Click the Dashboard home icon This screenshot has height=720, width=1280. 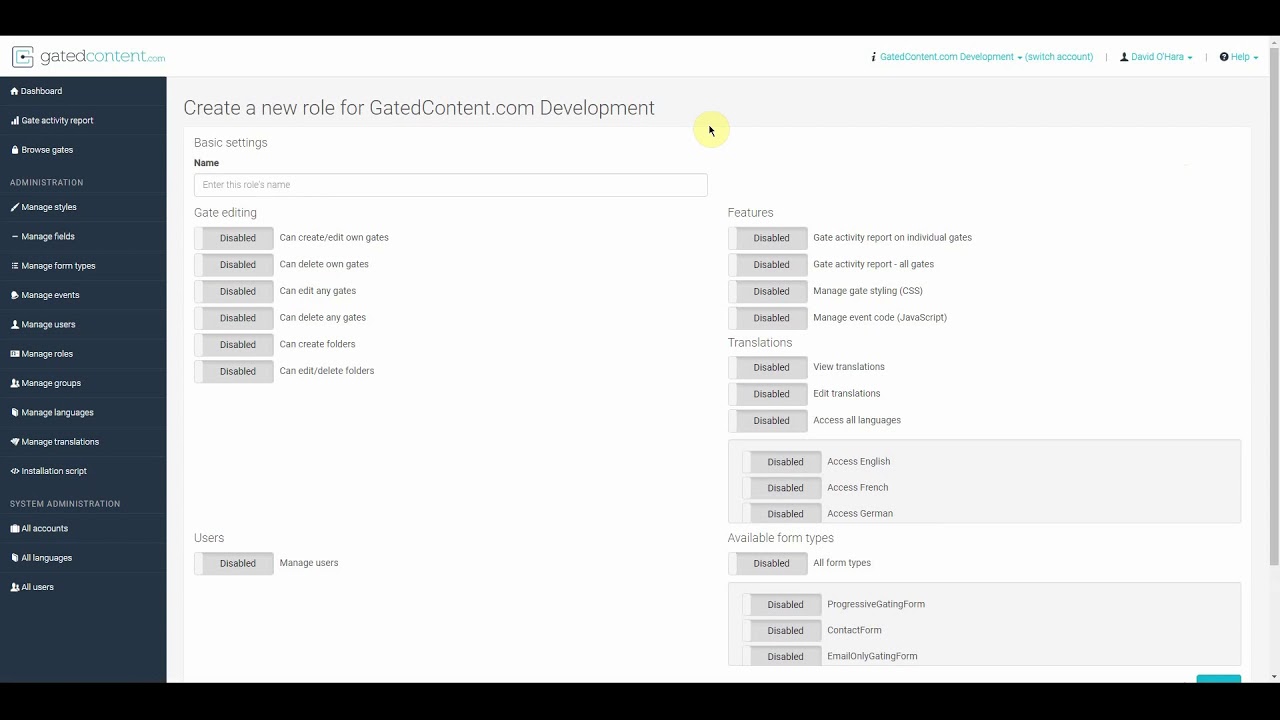point(15,91)
